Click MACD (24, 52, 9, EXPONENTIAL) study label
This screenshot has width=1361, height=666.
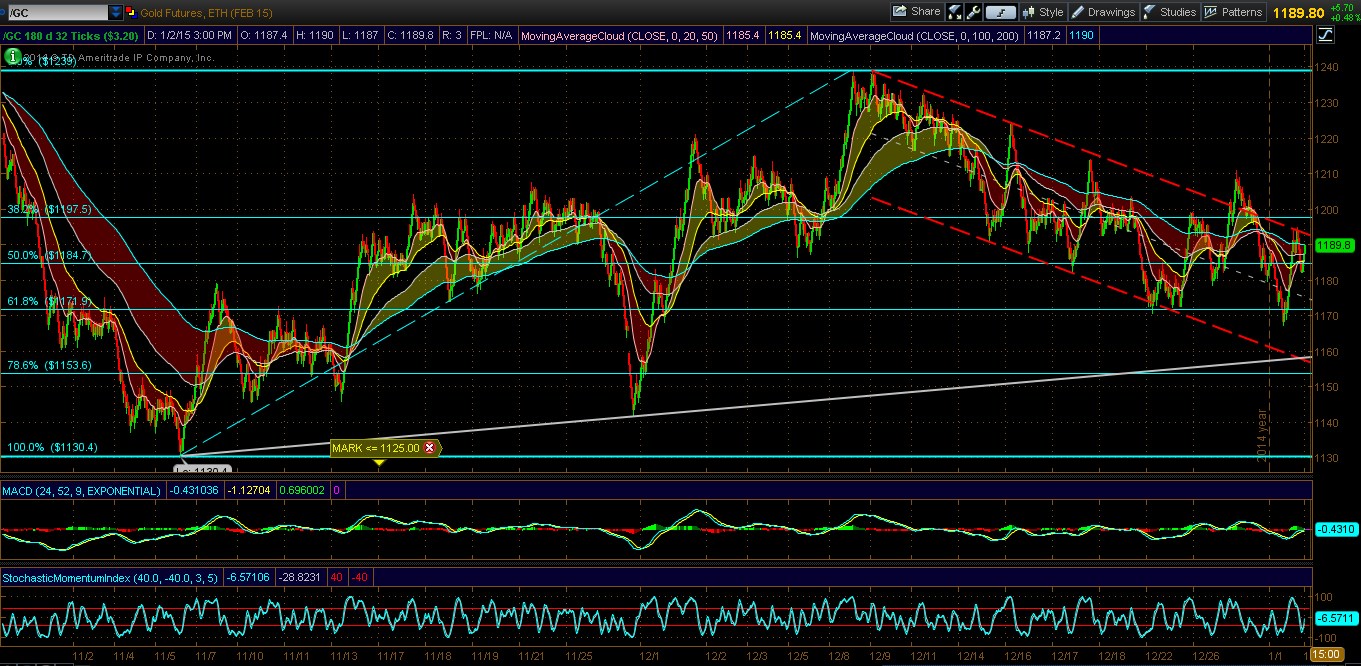coord(81,491)
